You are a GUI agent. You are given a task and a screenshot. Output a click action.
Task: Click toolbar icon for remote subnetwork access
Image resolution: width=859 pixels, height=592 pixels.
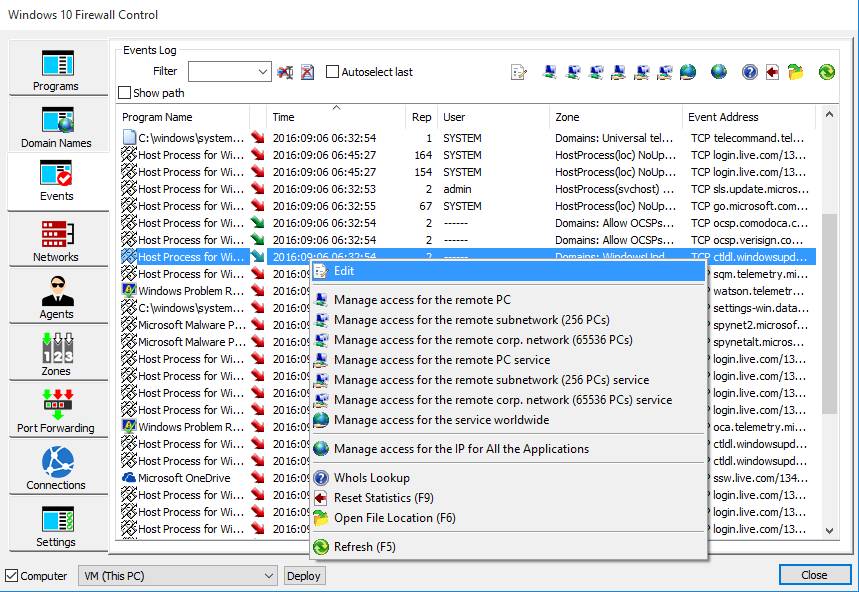click(573, 72)
